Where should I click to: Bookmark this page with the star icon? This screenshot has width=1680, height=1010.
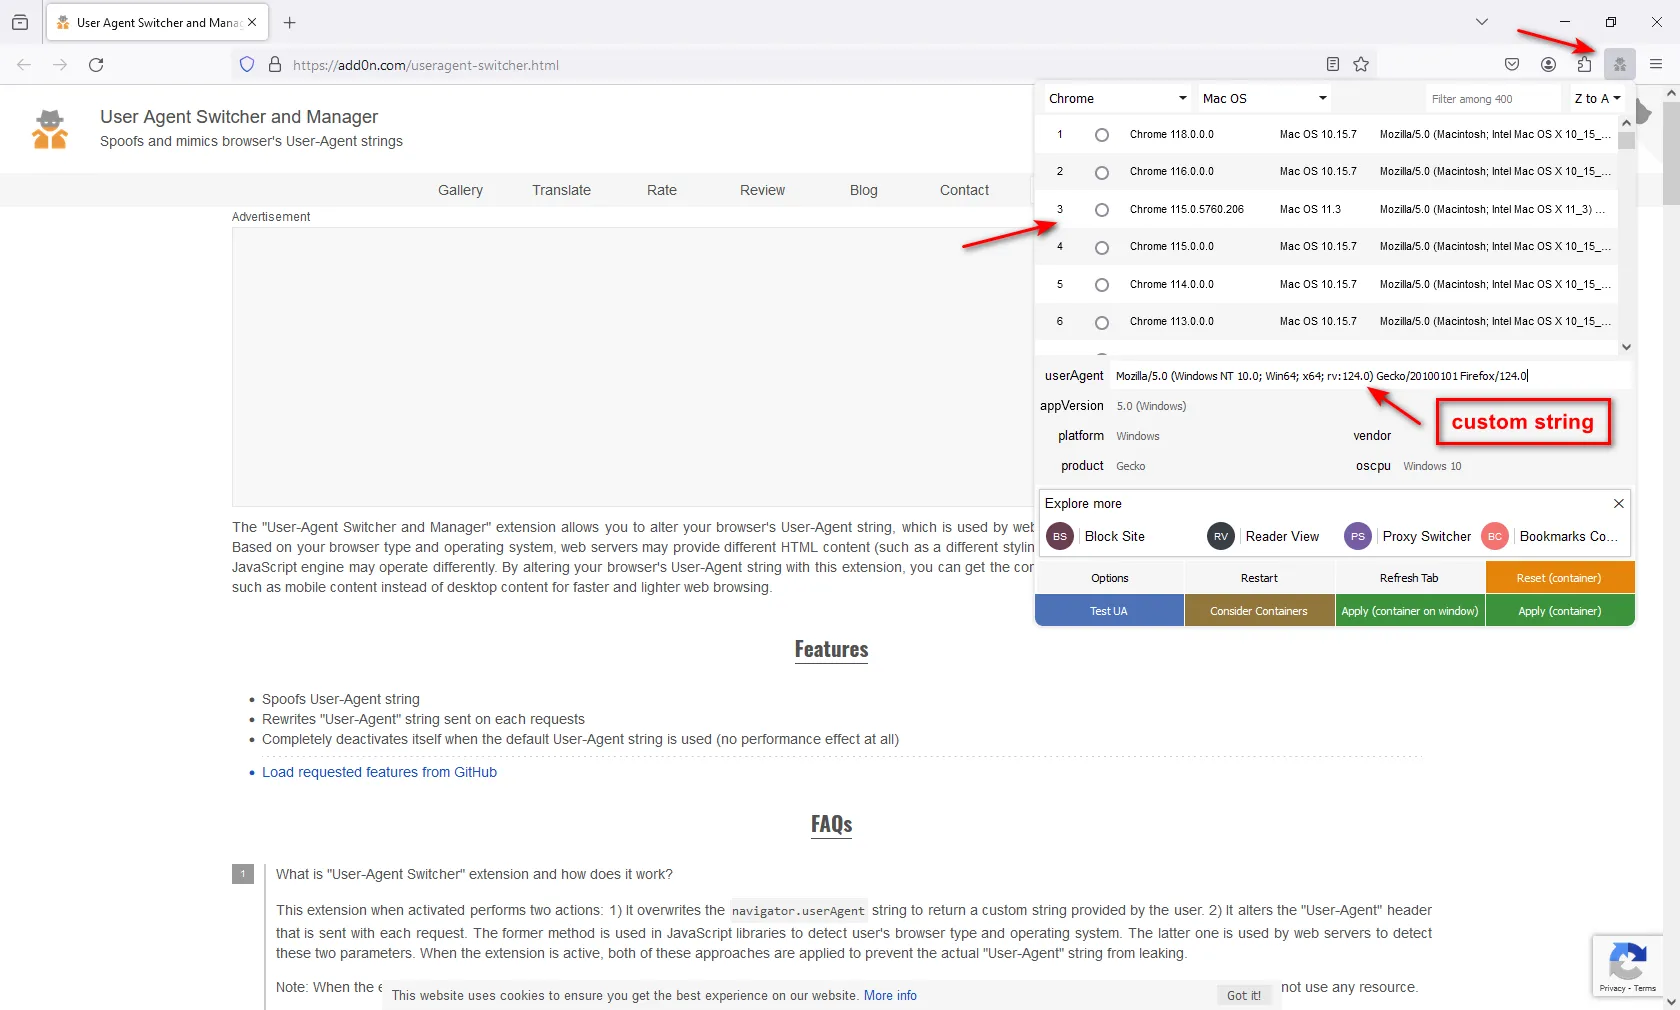1361,65
